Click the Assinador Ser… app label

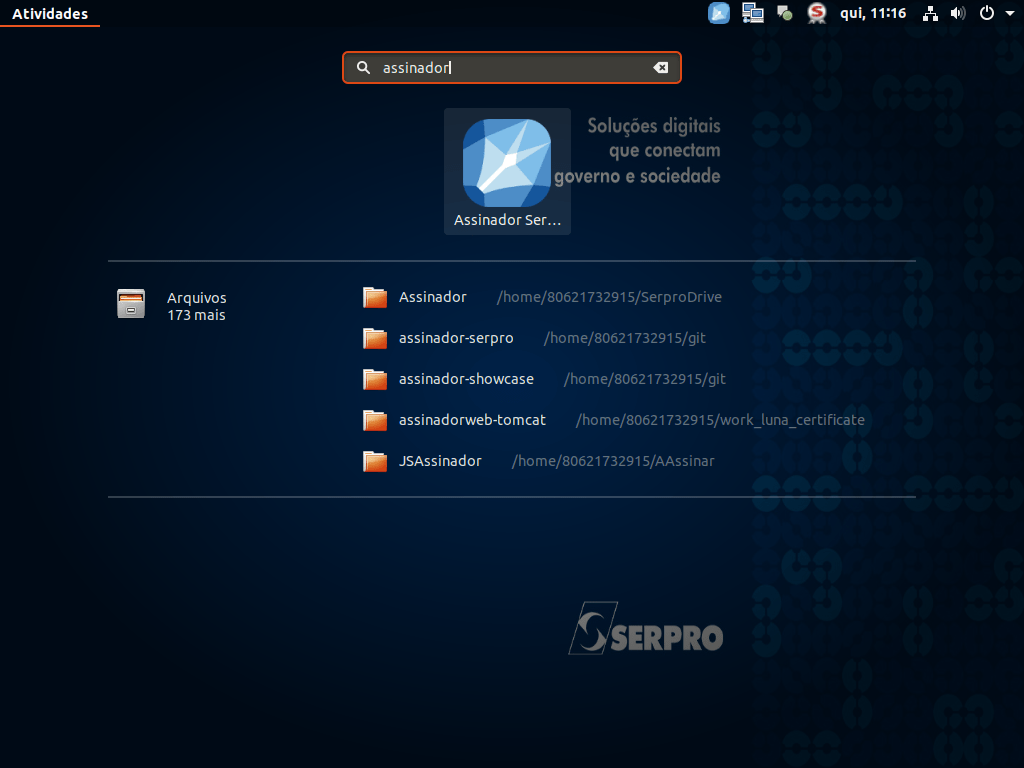[507, 220]
